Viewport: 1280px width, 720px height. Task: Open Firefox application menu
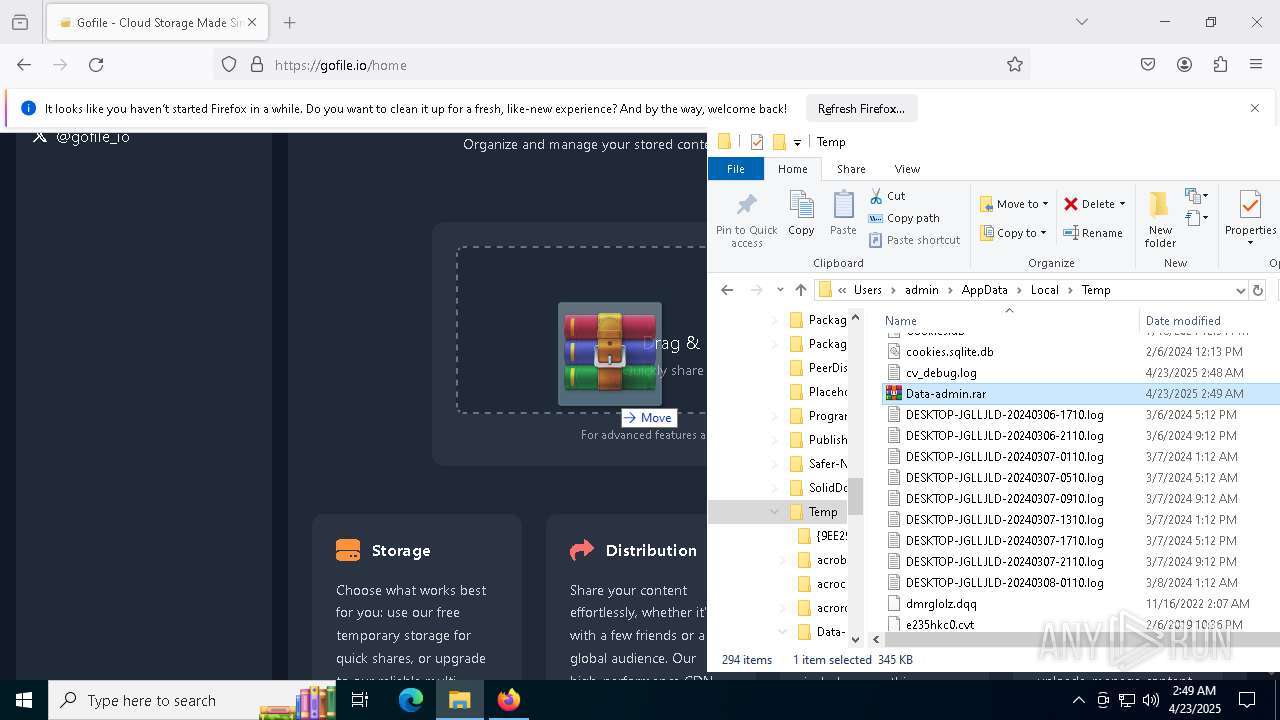(1256, 65)
